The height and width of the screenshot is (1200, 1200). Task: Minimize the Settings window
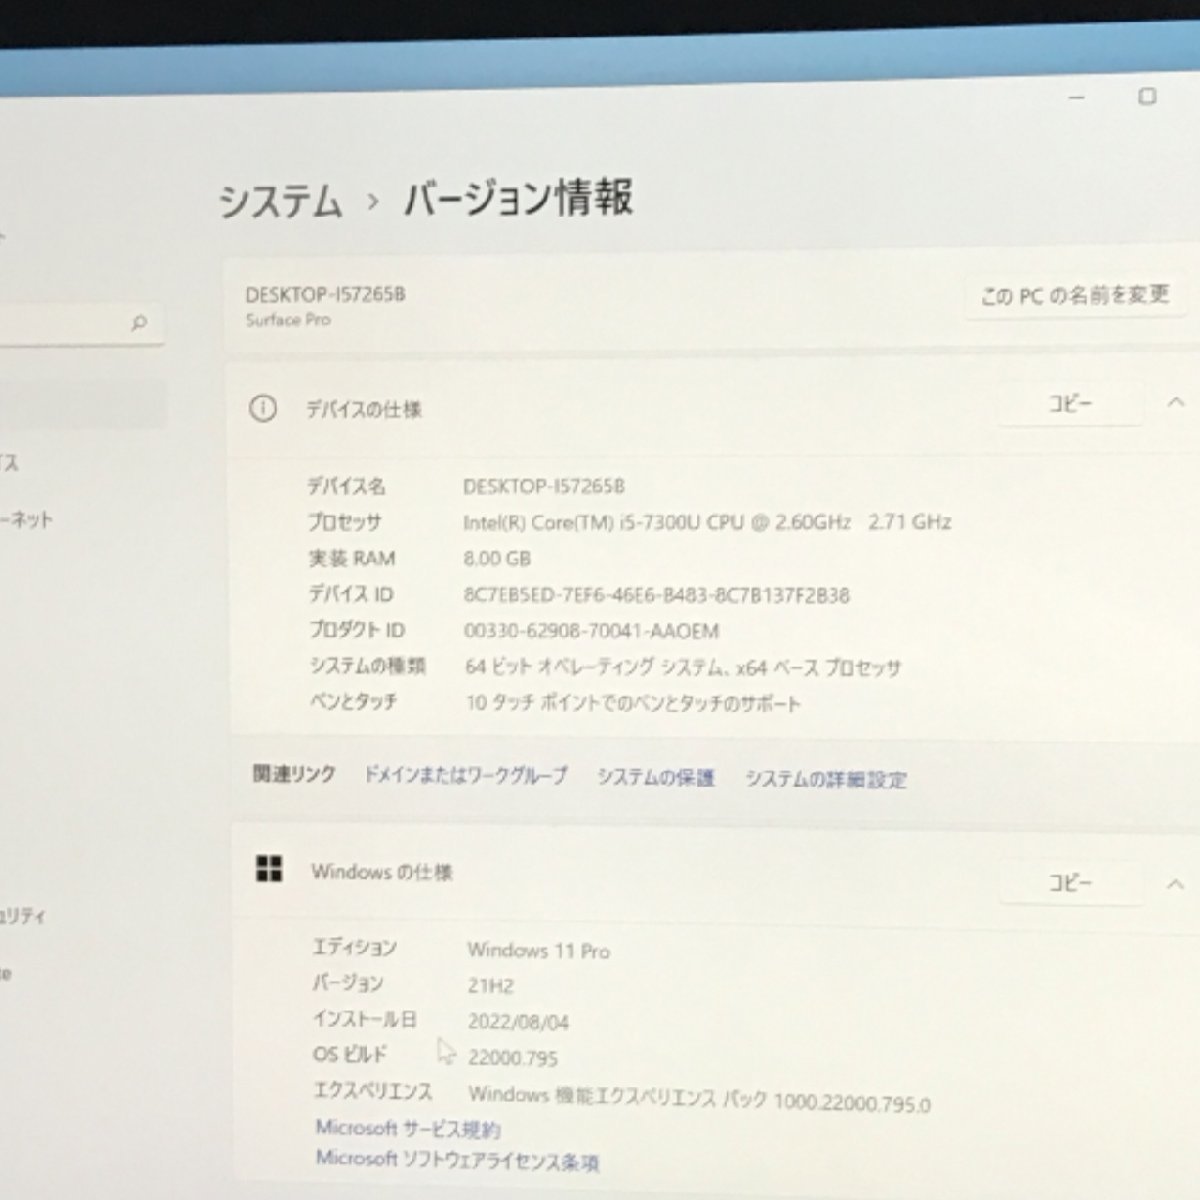[1077, 98]
